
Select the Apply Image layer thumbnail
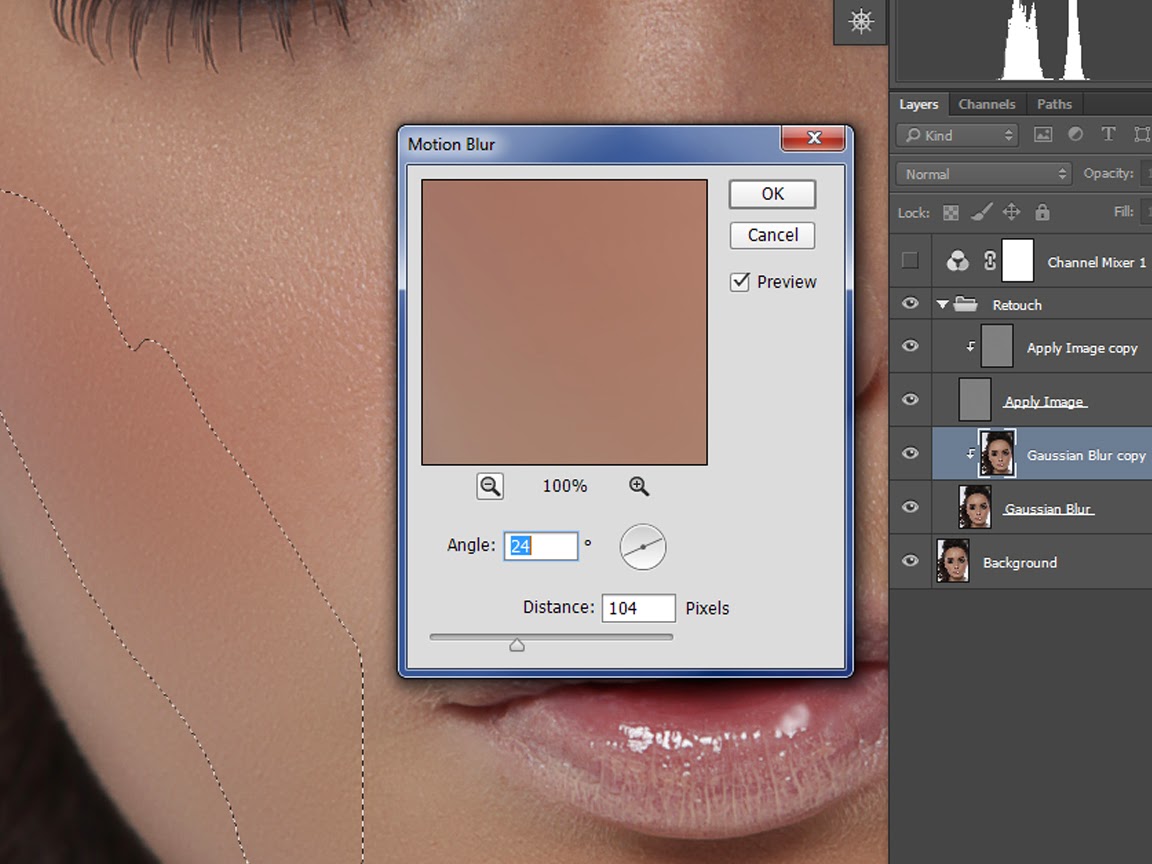click(x=975, y=400)
